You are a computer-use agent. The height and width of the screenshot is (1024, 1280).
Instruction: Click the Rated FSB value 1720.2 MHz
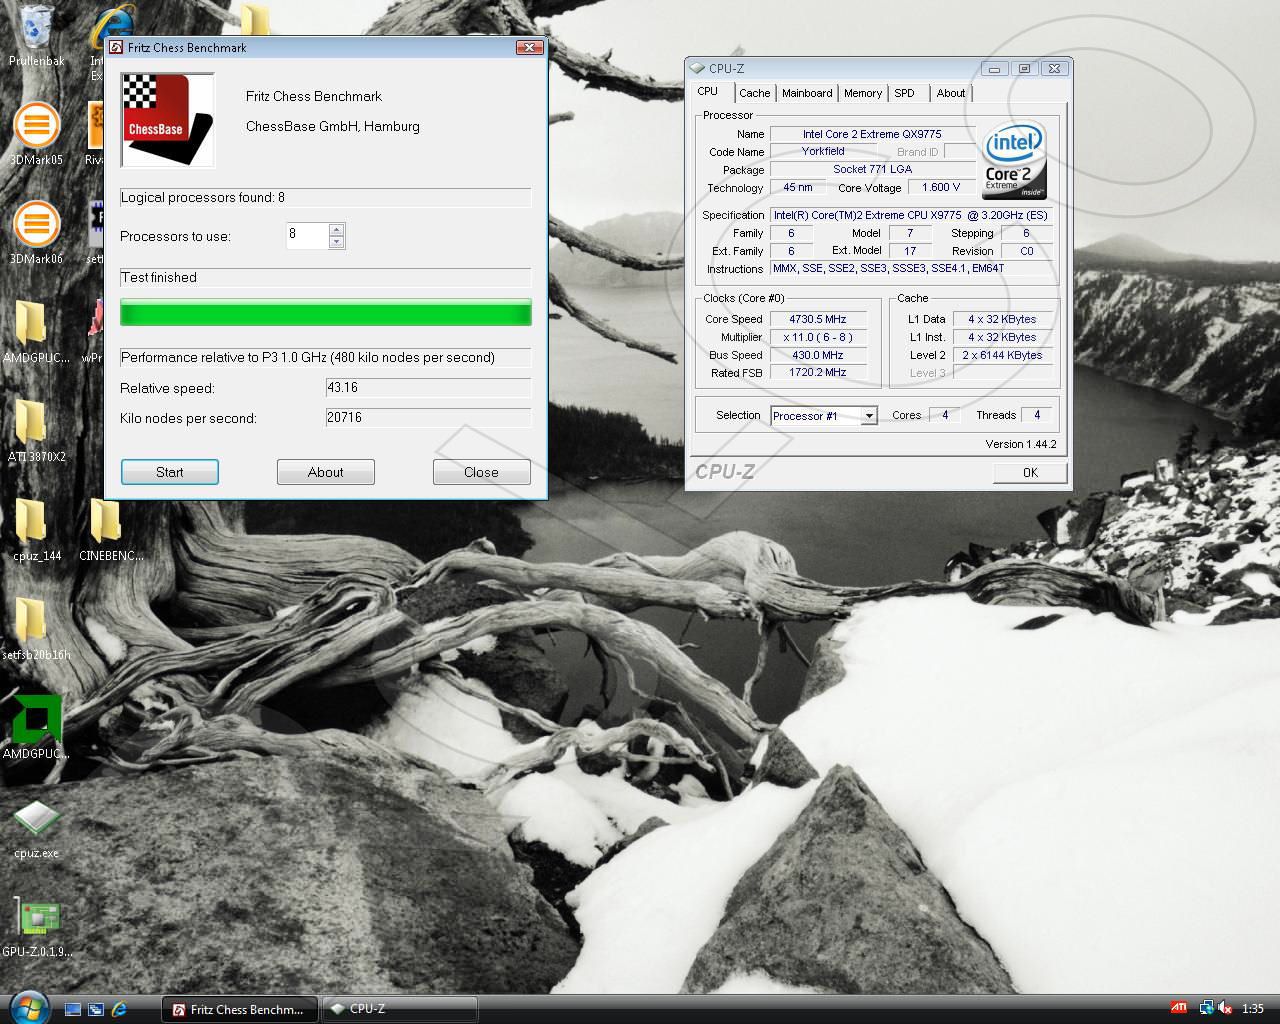818,373
